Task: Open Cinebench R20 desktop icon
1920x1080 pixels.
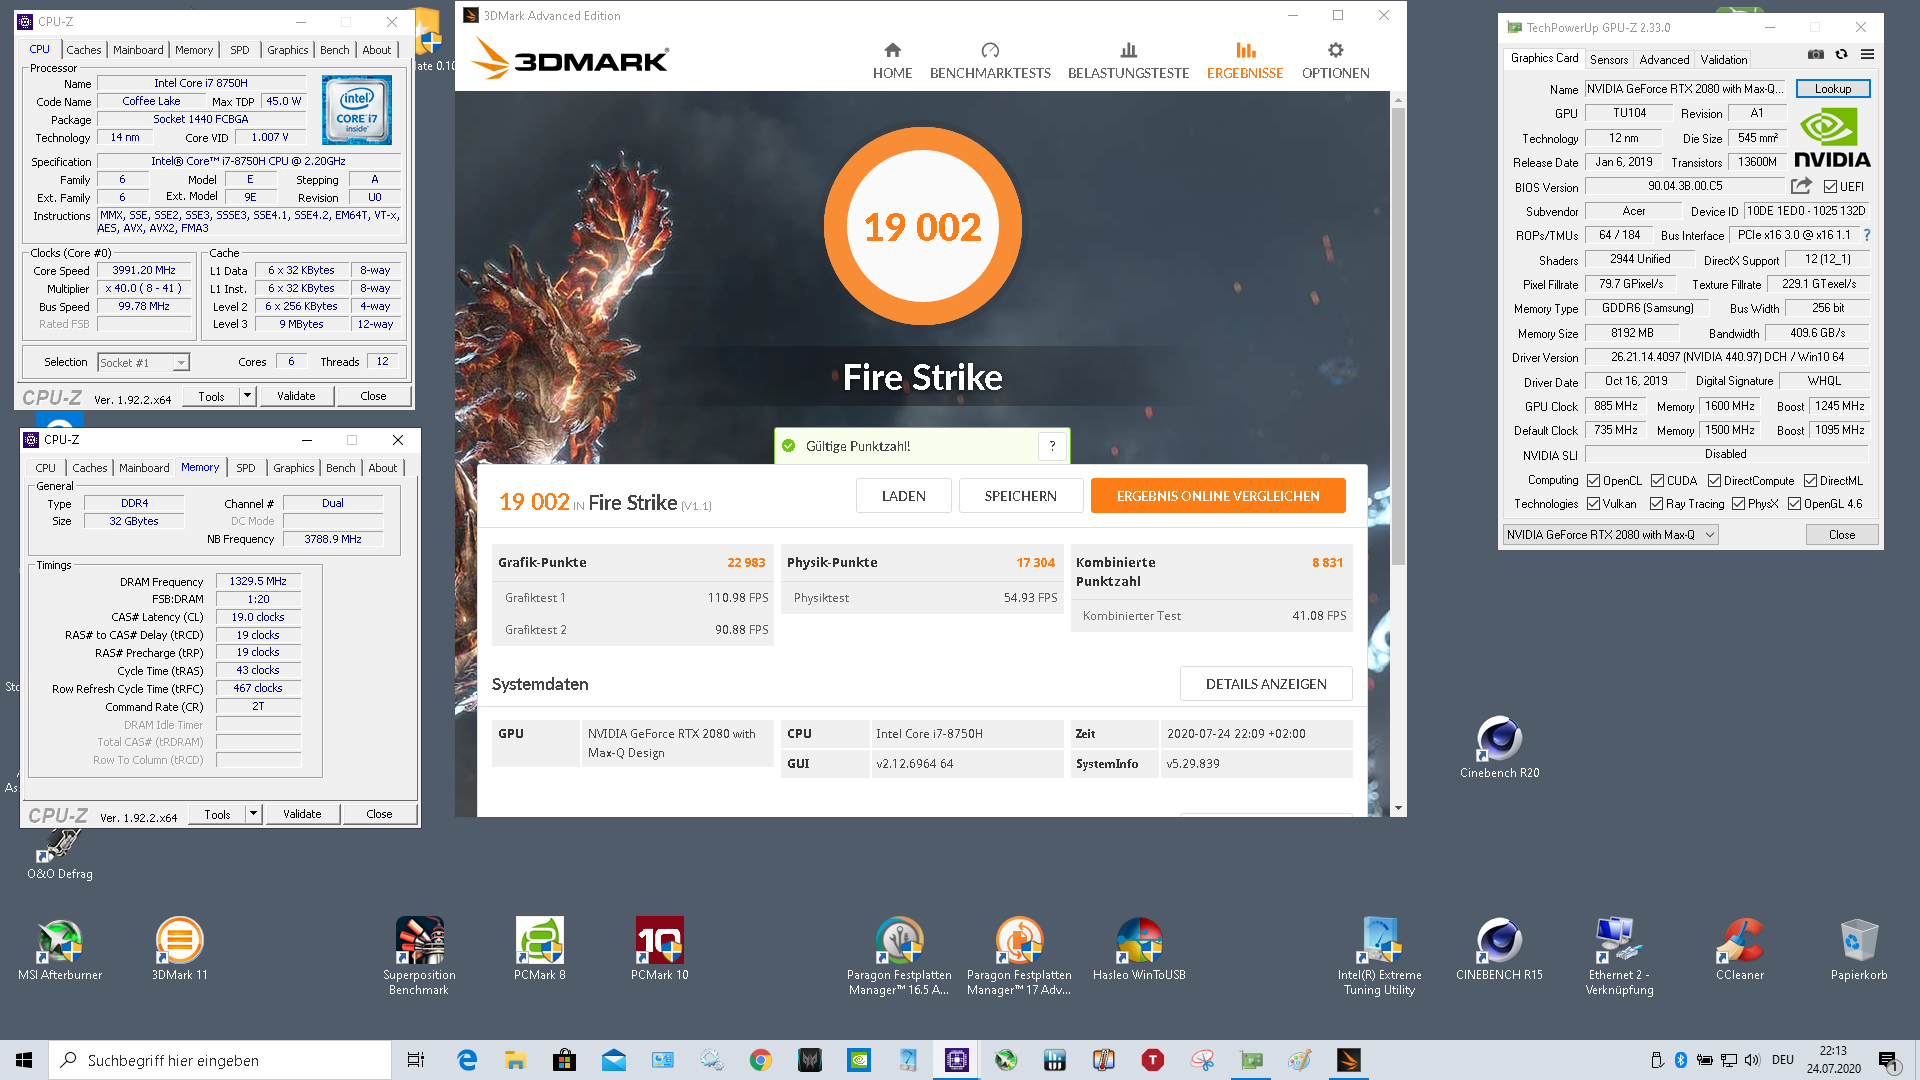Action: tap(1500, 747)
